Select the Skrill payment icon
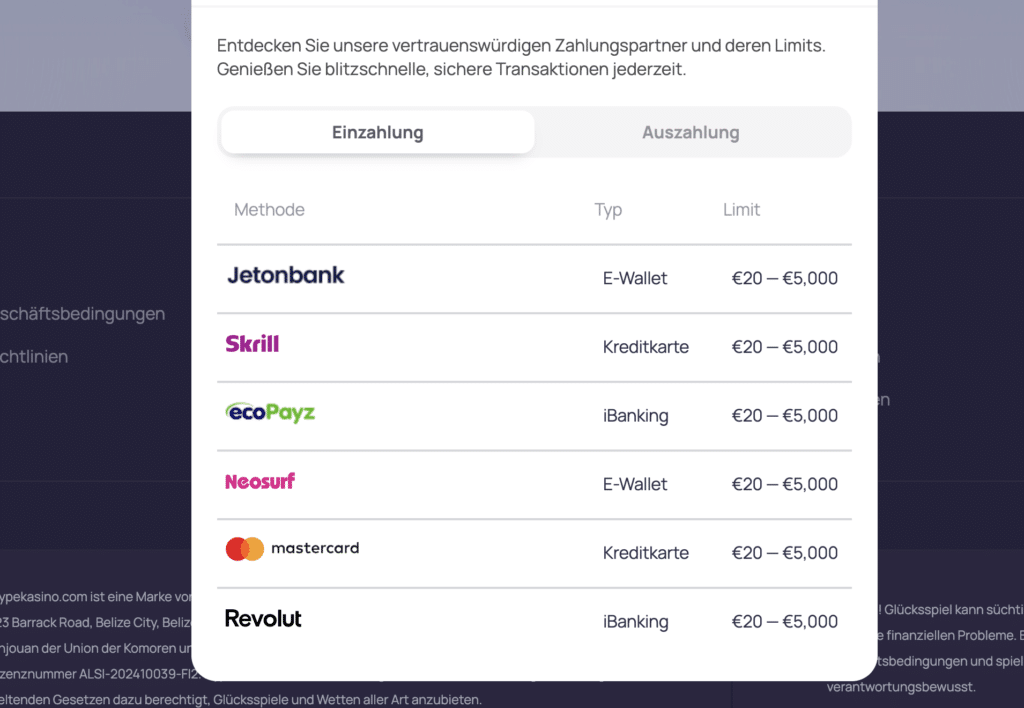This screenshot has width=1024, height=708. [x=252, y=344]
